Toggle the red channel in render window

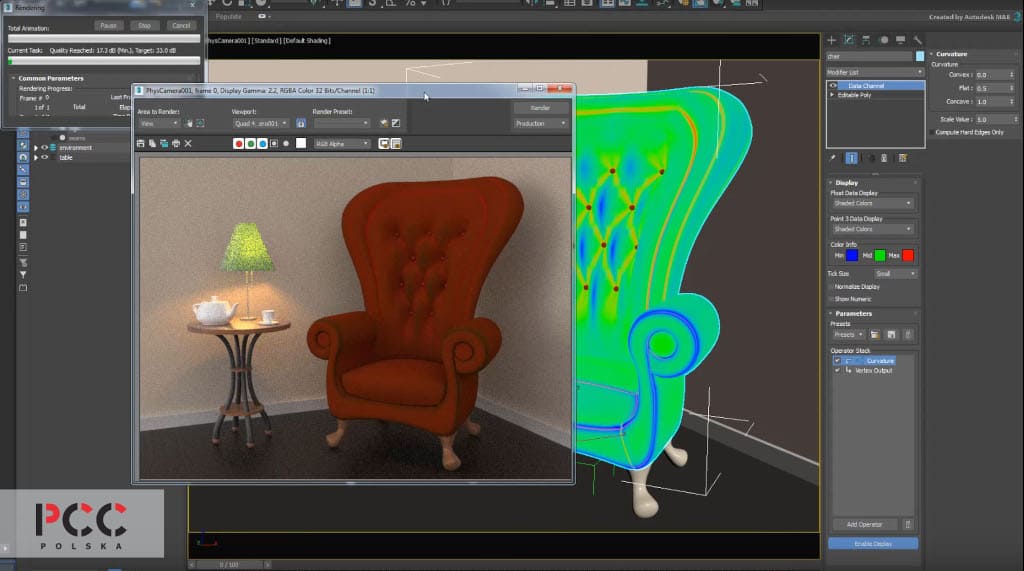238,144
